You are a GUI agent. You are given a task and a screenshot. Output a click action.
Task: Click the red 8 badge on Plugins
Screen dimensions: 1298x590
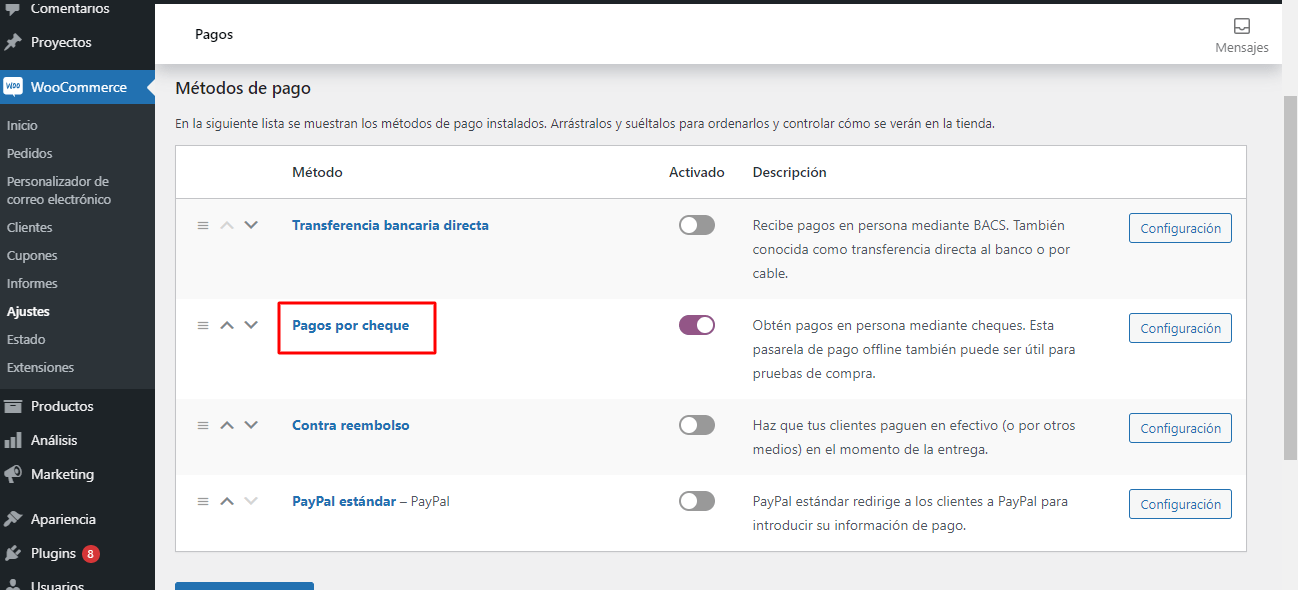(x=91, y=553)
